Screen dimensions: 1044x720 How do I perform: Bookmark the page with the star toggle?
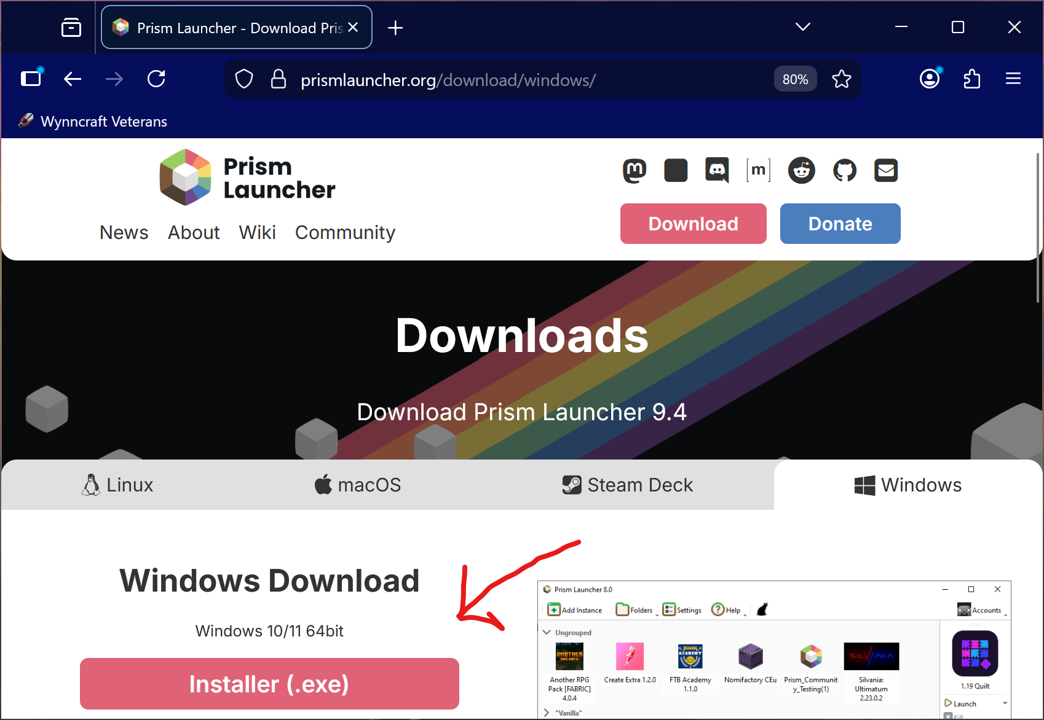click(841, 78)
